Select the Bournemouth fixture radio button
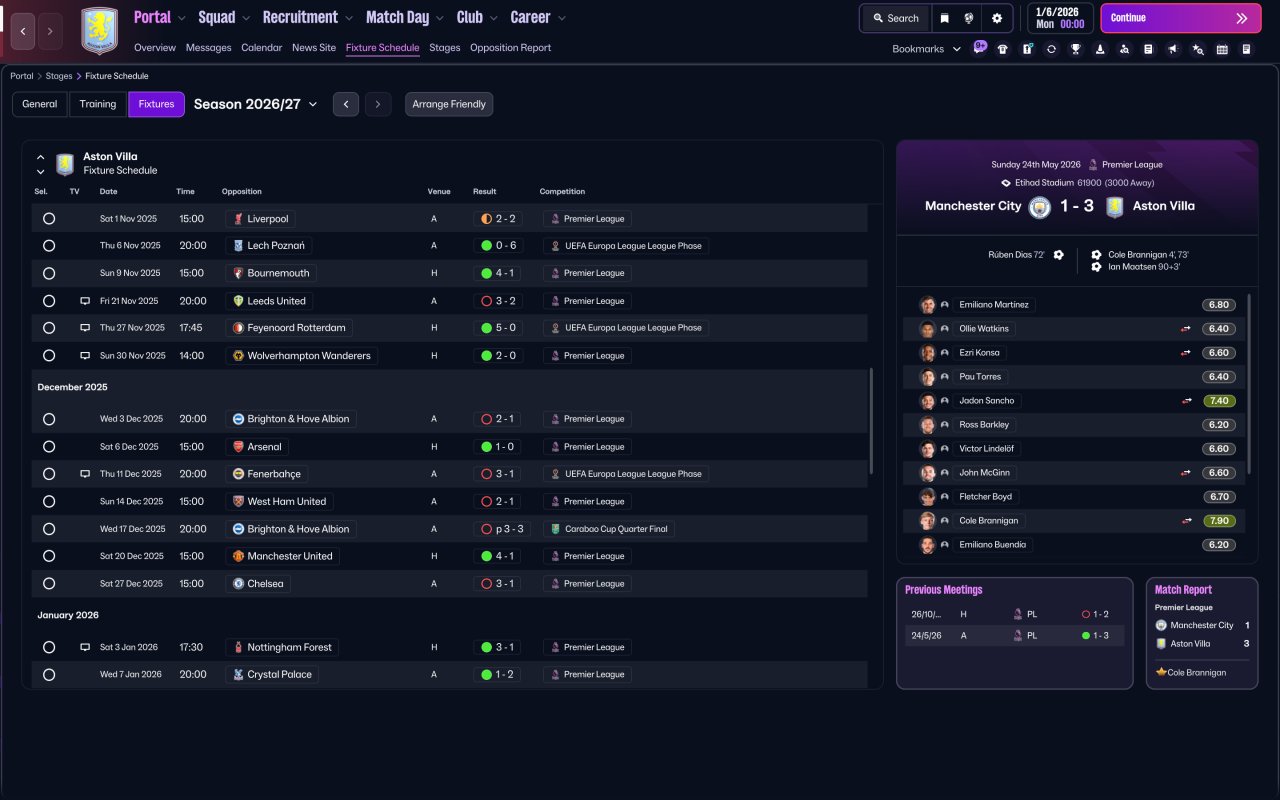Viewport: 1280px width, 800px height. click(x=49, y=273)
